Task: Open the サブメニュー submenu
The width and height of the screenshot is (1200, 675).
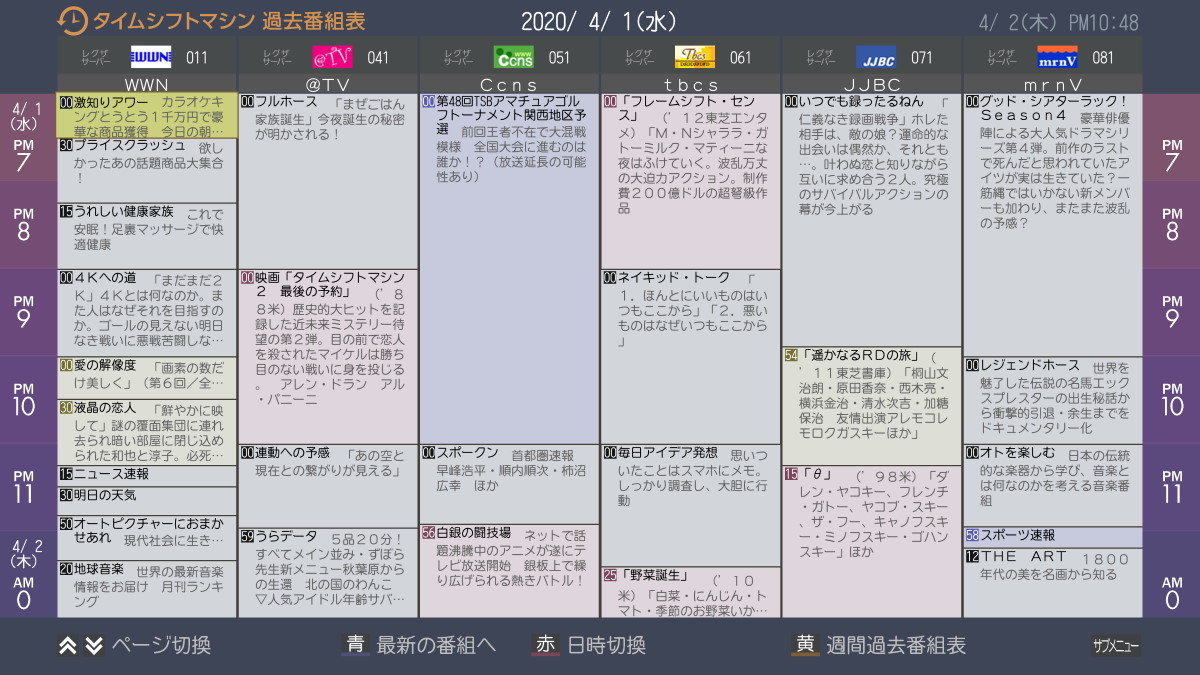Action: coord(1115,646)
